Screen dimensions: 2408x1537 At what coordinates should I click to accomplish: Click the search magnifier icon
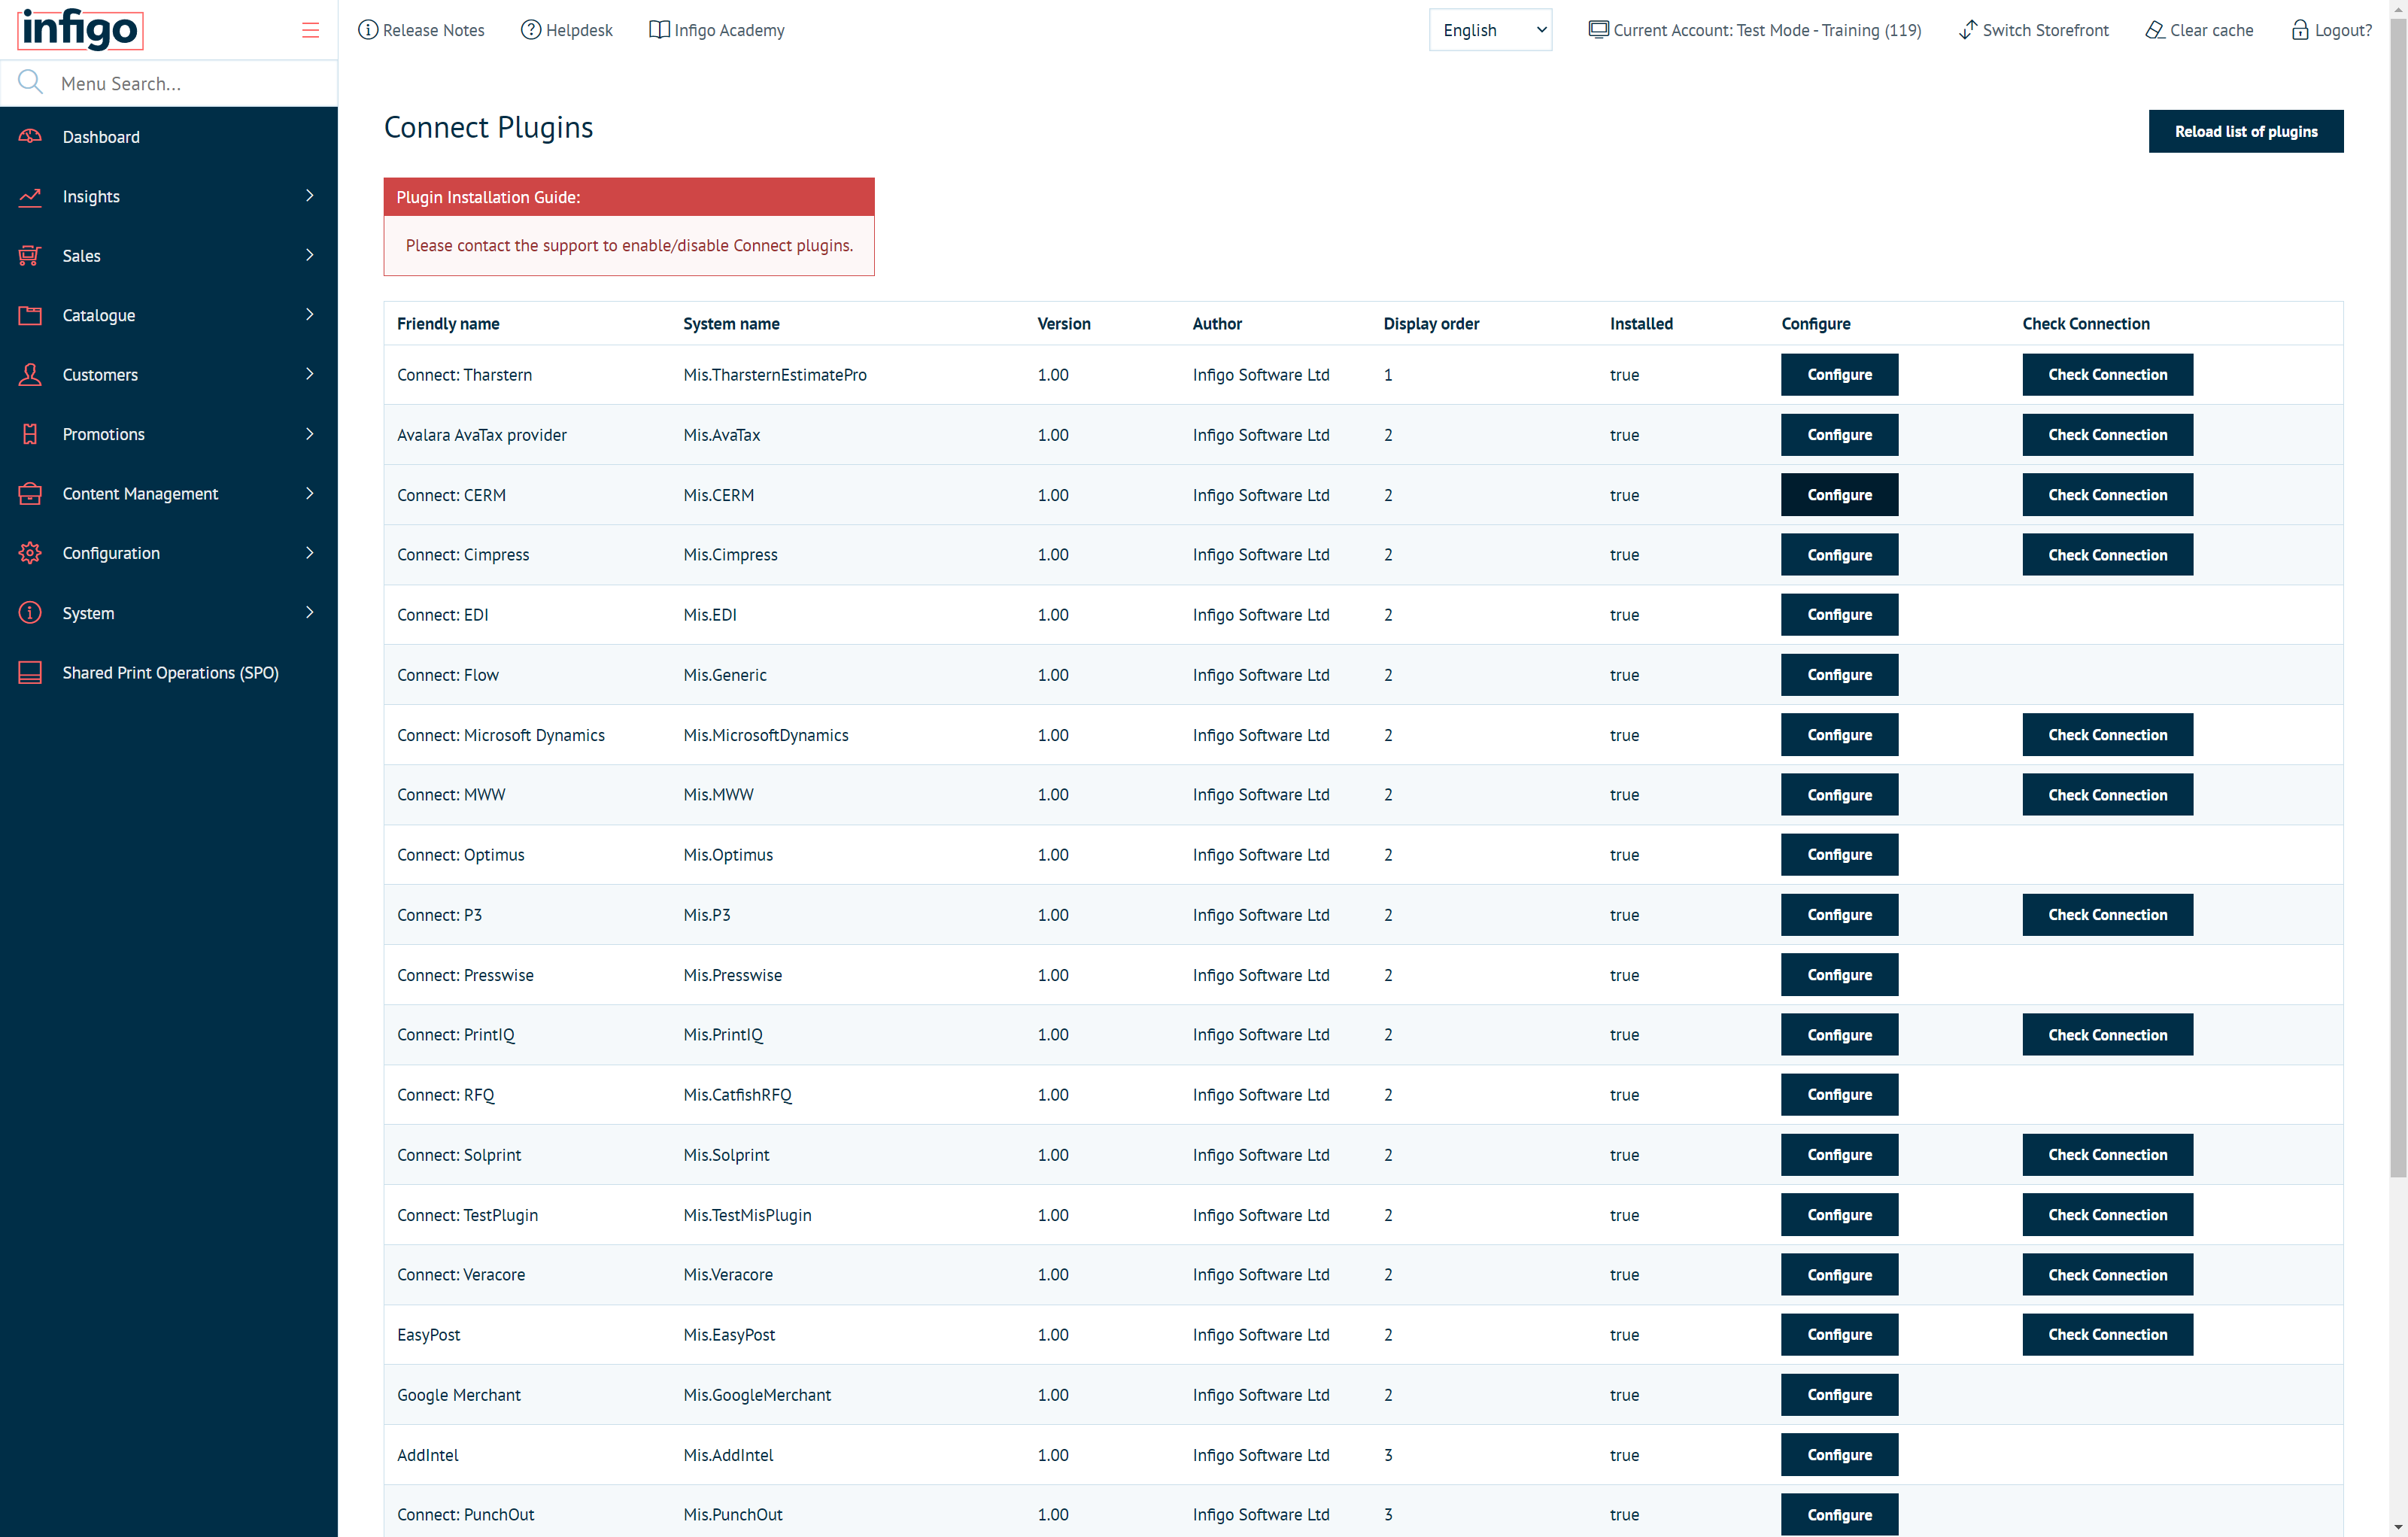(30, 82)
